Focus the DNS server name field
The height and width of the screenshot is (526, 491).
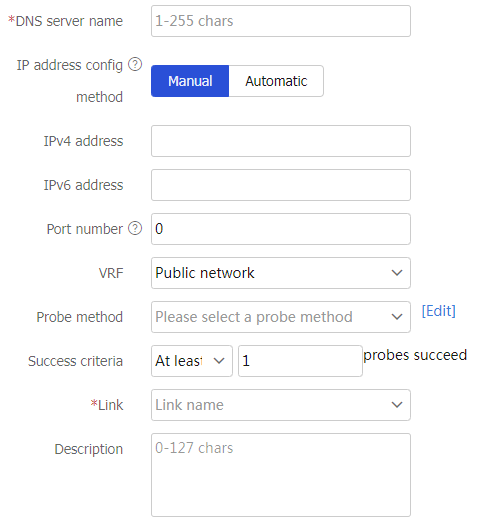coord(281,21)
